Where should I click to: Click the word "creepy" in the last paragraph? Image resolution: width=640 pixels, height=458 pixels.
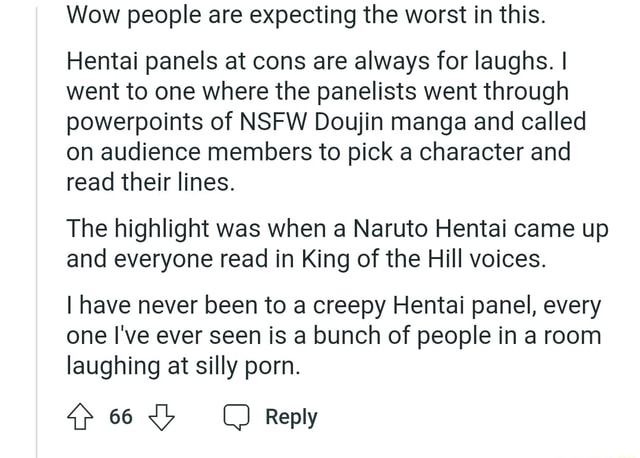[349, 306]
